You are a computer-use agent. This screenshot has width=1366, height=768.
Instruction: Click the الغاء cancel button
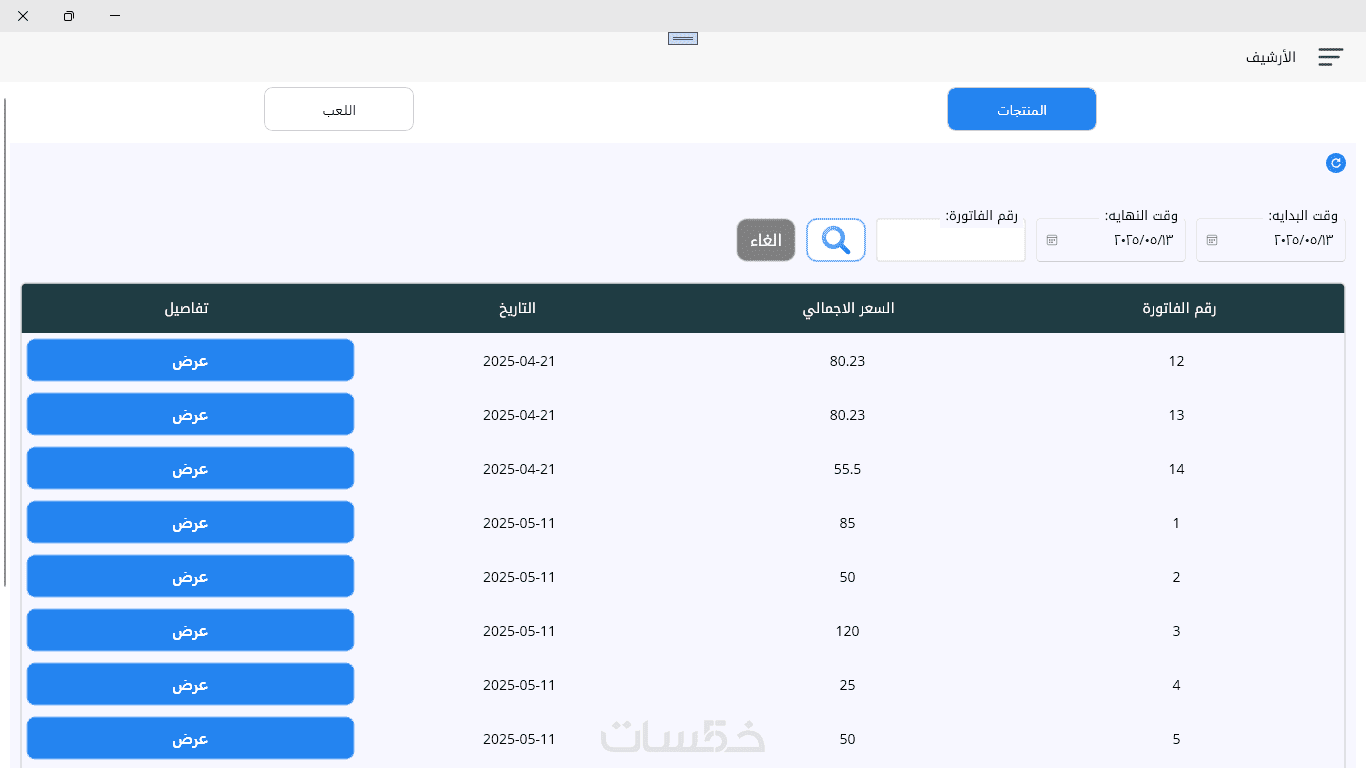click(766, 240)
